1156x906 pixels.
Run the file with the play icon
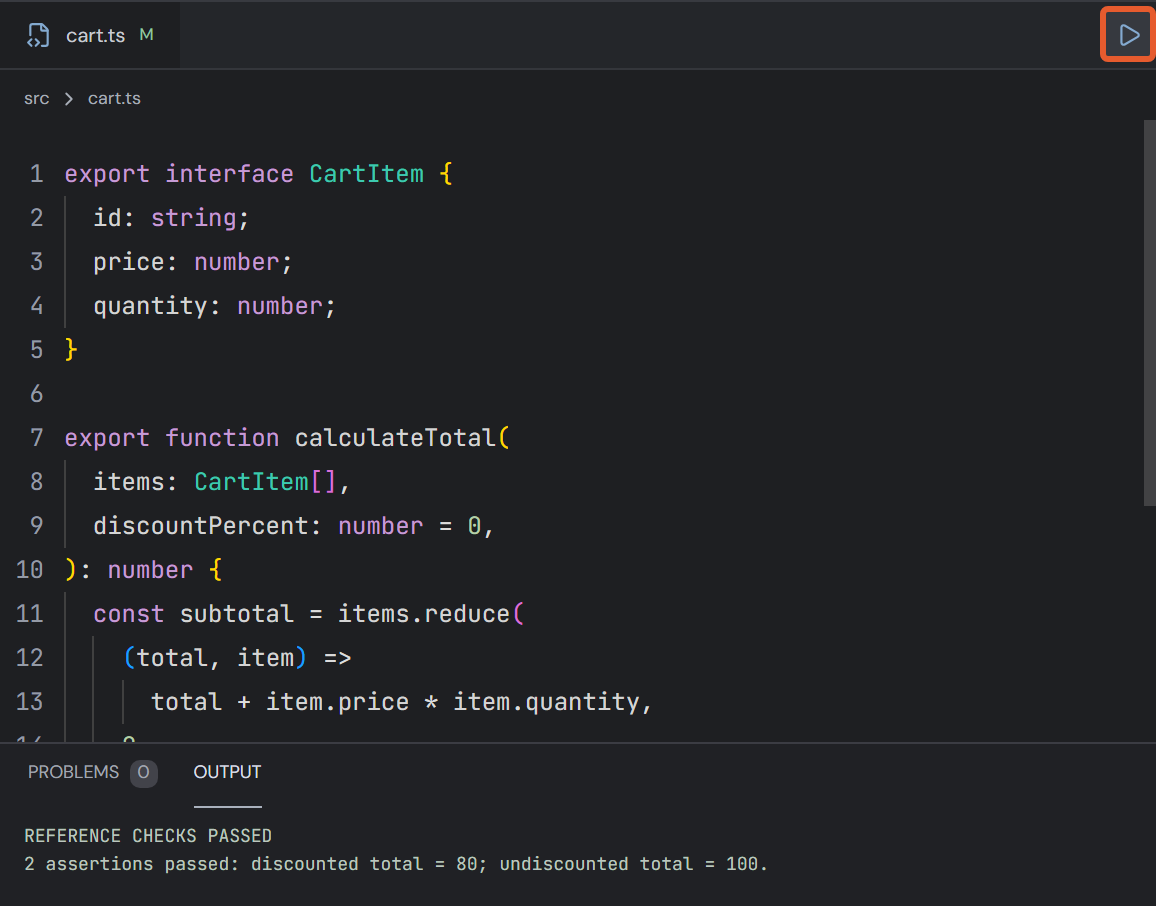(x=1128, y=35)
